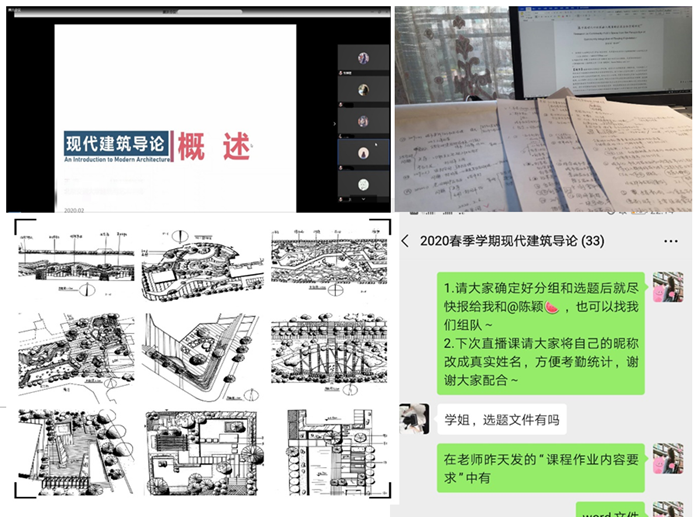Image resolution: width=700 pixels, height=517 pixels.
Task: Open the center corner-plaza plan sketch
Action: tap(202, 357)
